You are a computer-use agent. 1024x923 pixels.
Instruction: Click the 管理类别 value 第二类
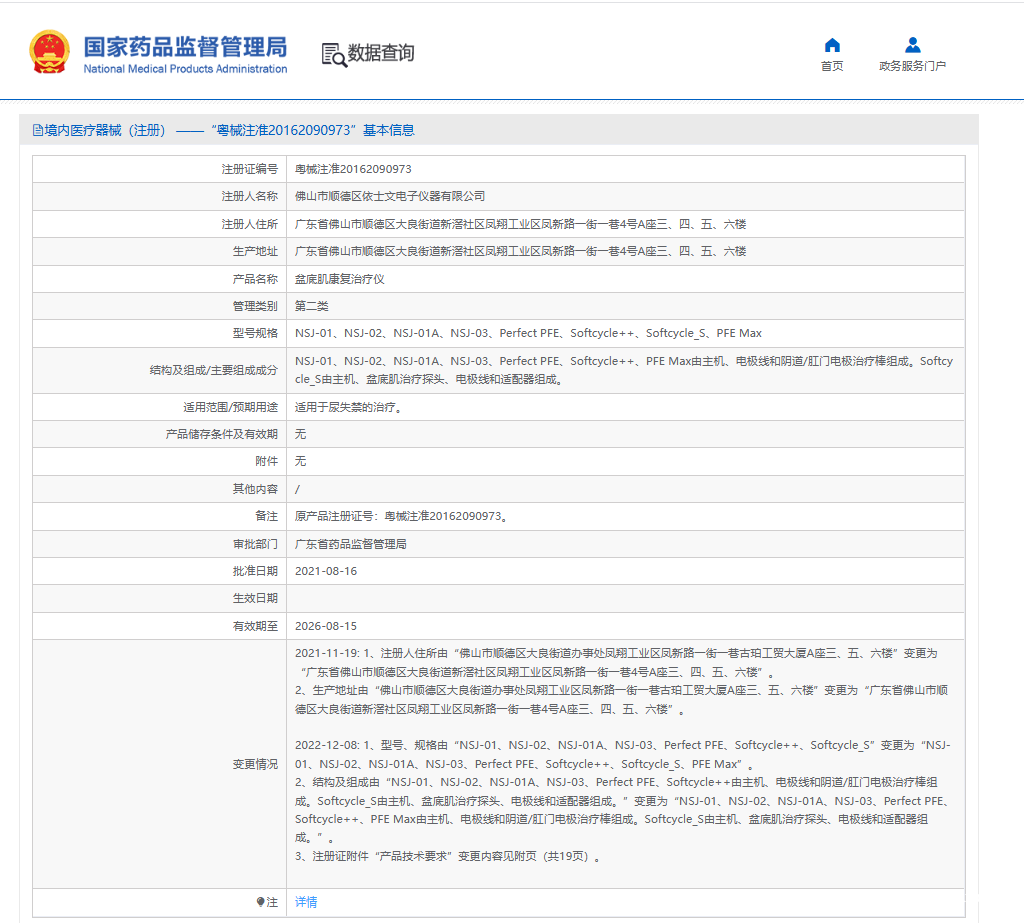312,306
